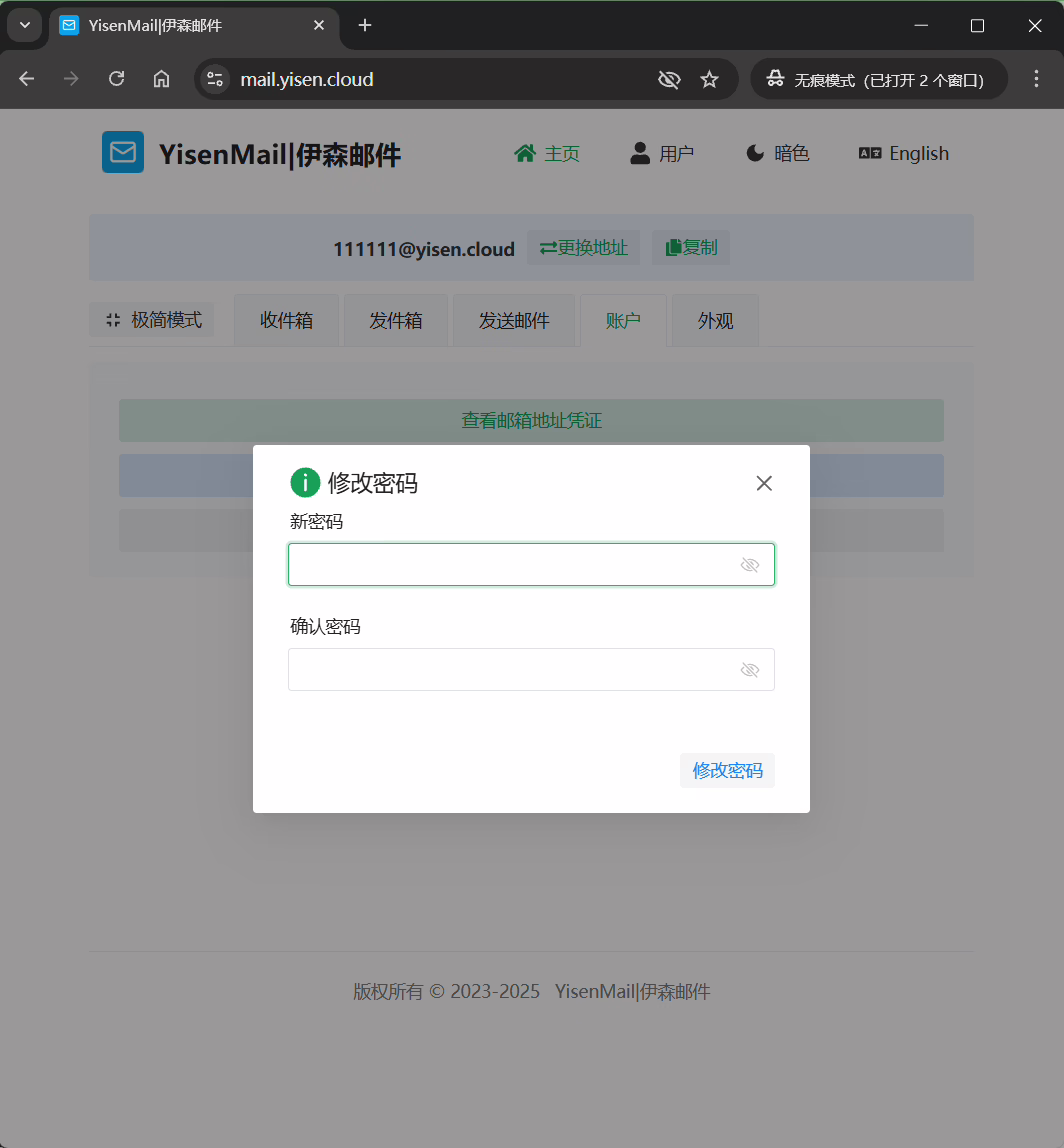
Task: Switch to the 收件箱 tab
Action: [x=286, y=320]
